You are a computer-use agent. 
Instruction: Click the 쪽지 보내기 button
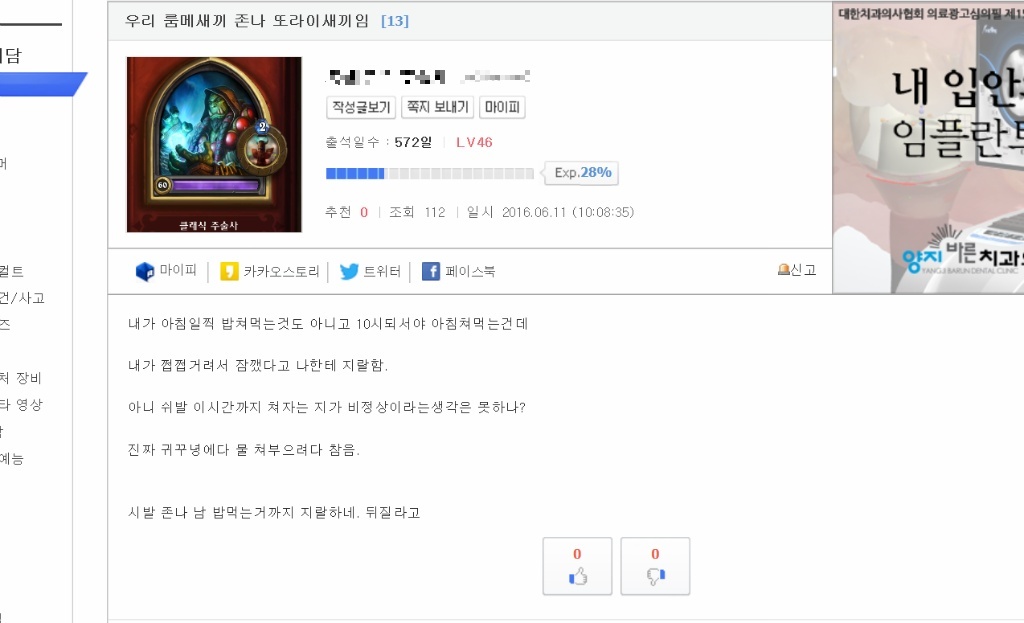[x=438, y=107]
